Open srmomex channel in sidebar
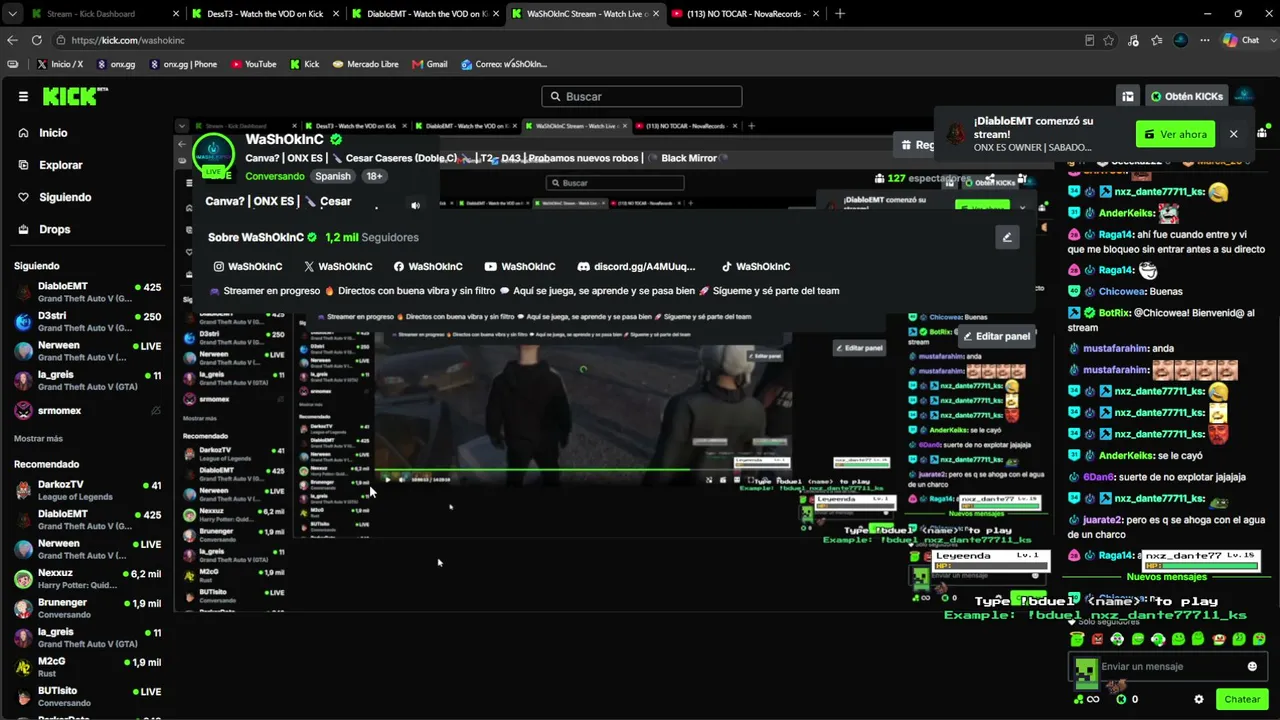 tap(88, 411)
